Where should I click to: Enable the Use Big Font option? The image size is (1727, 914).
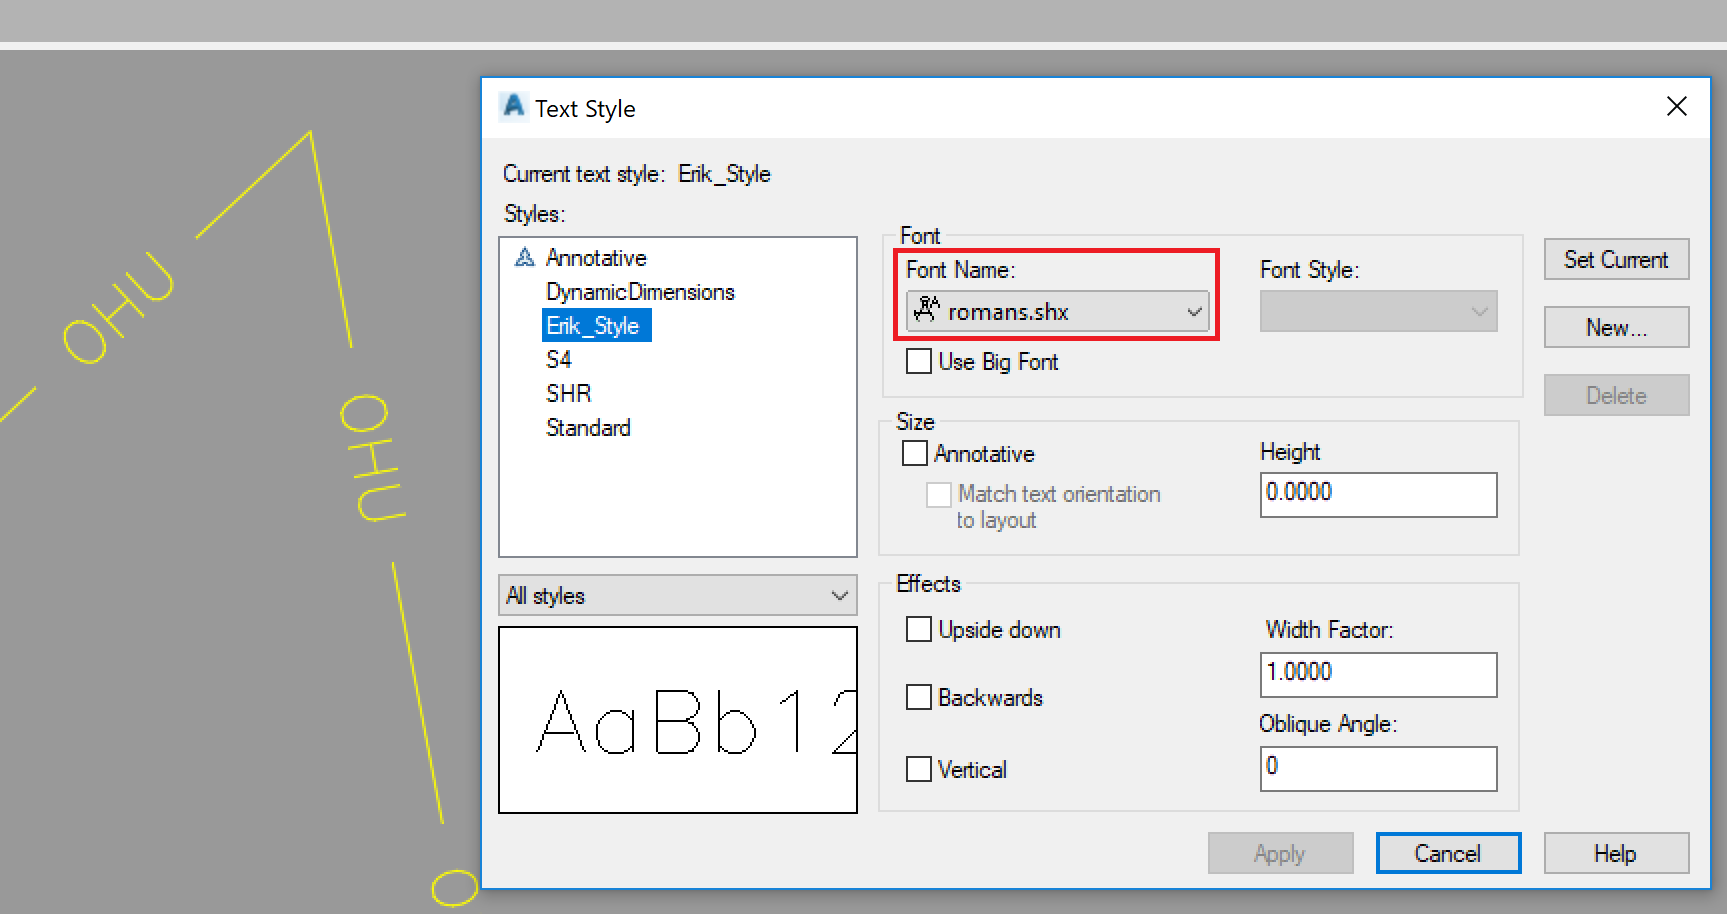click(x=919, y=361)
